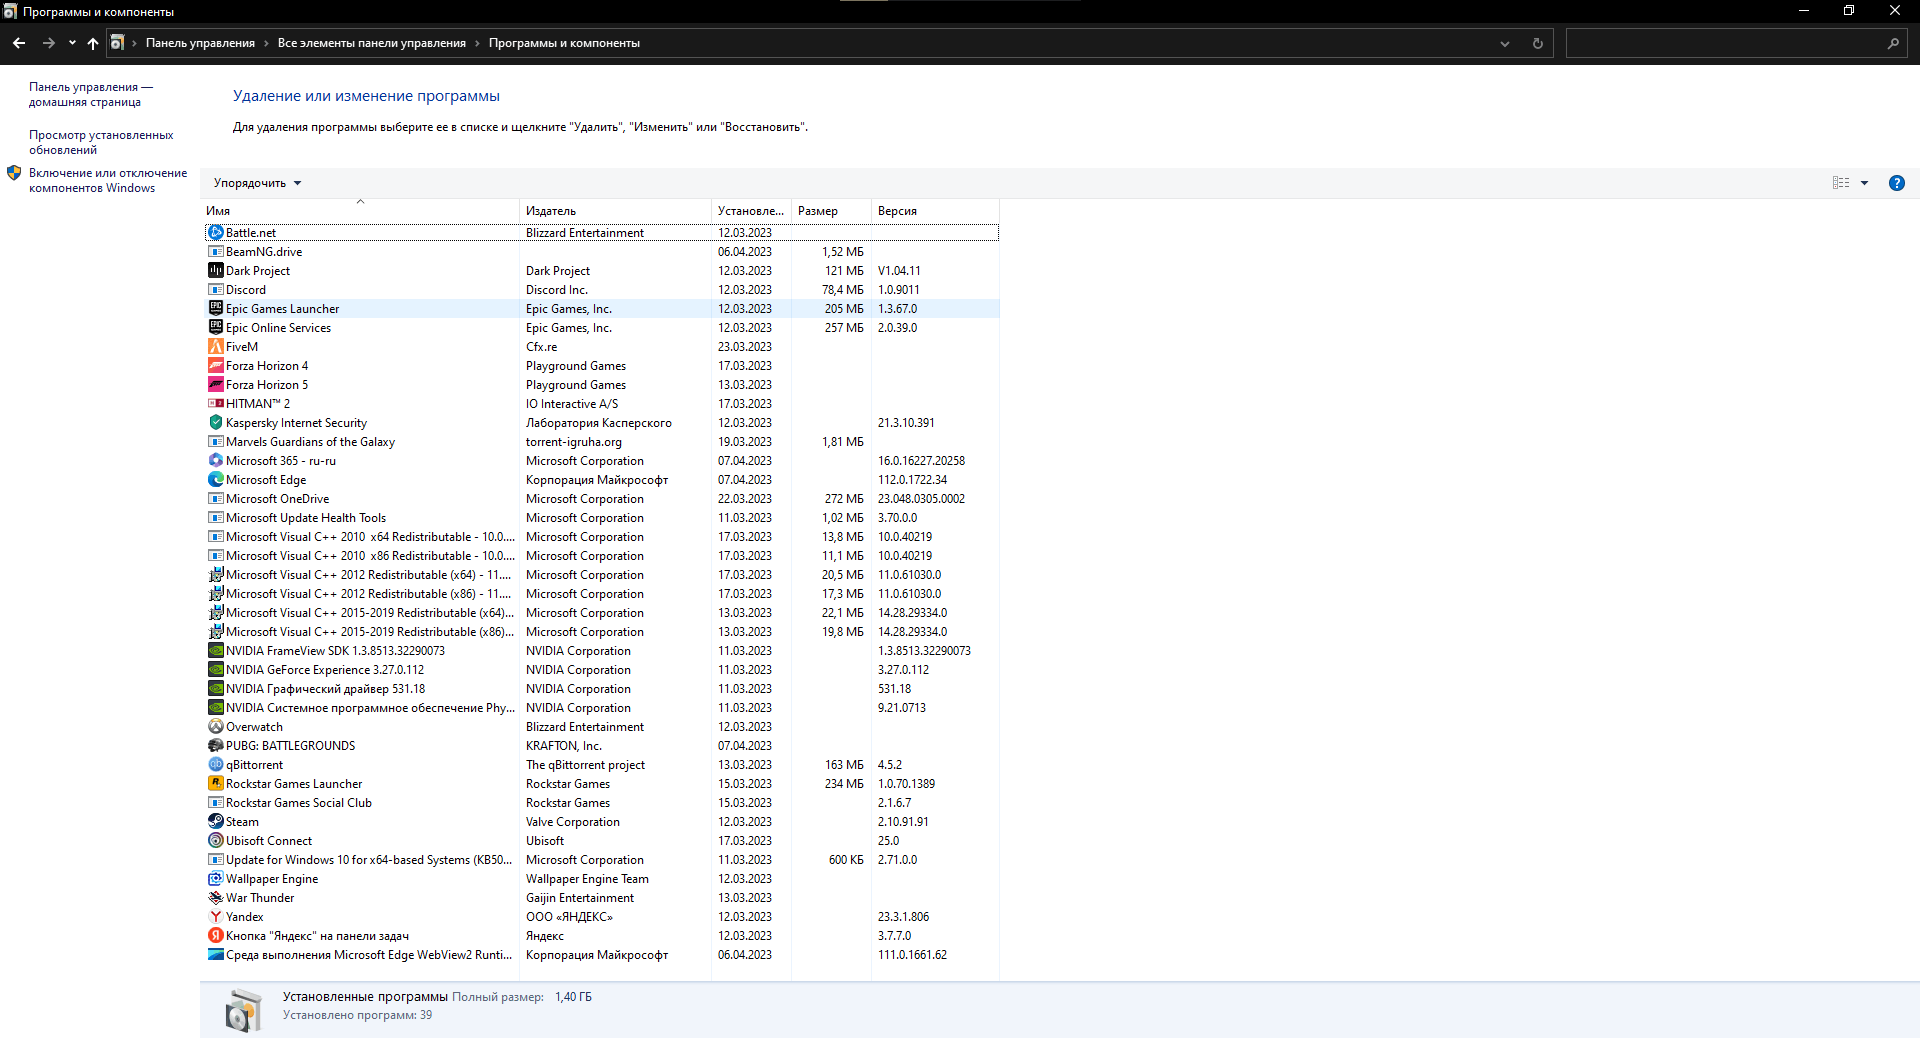Select NVIDIA Графический драйвер 531.18 entry
1920x1038 pixels.
click(x=601, y=689)
